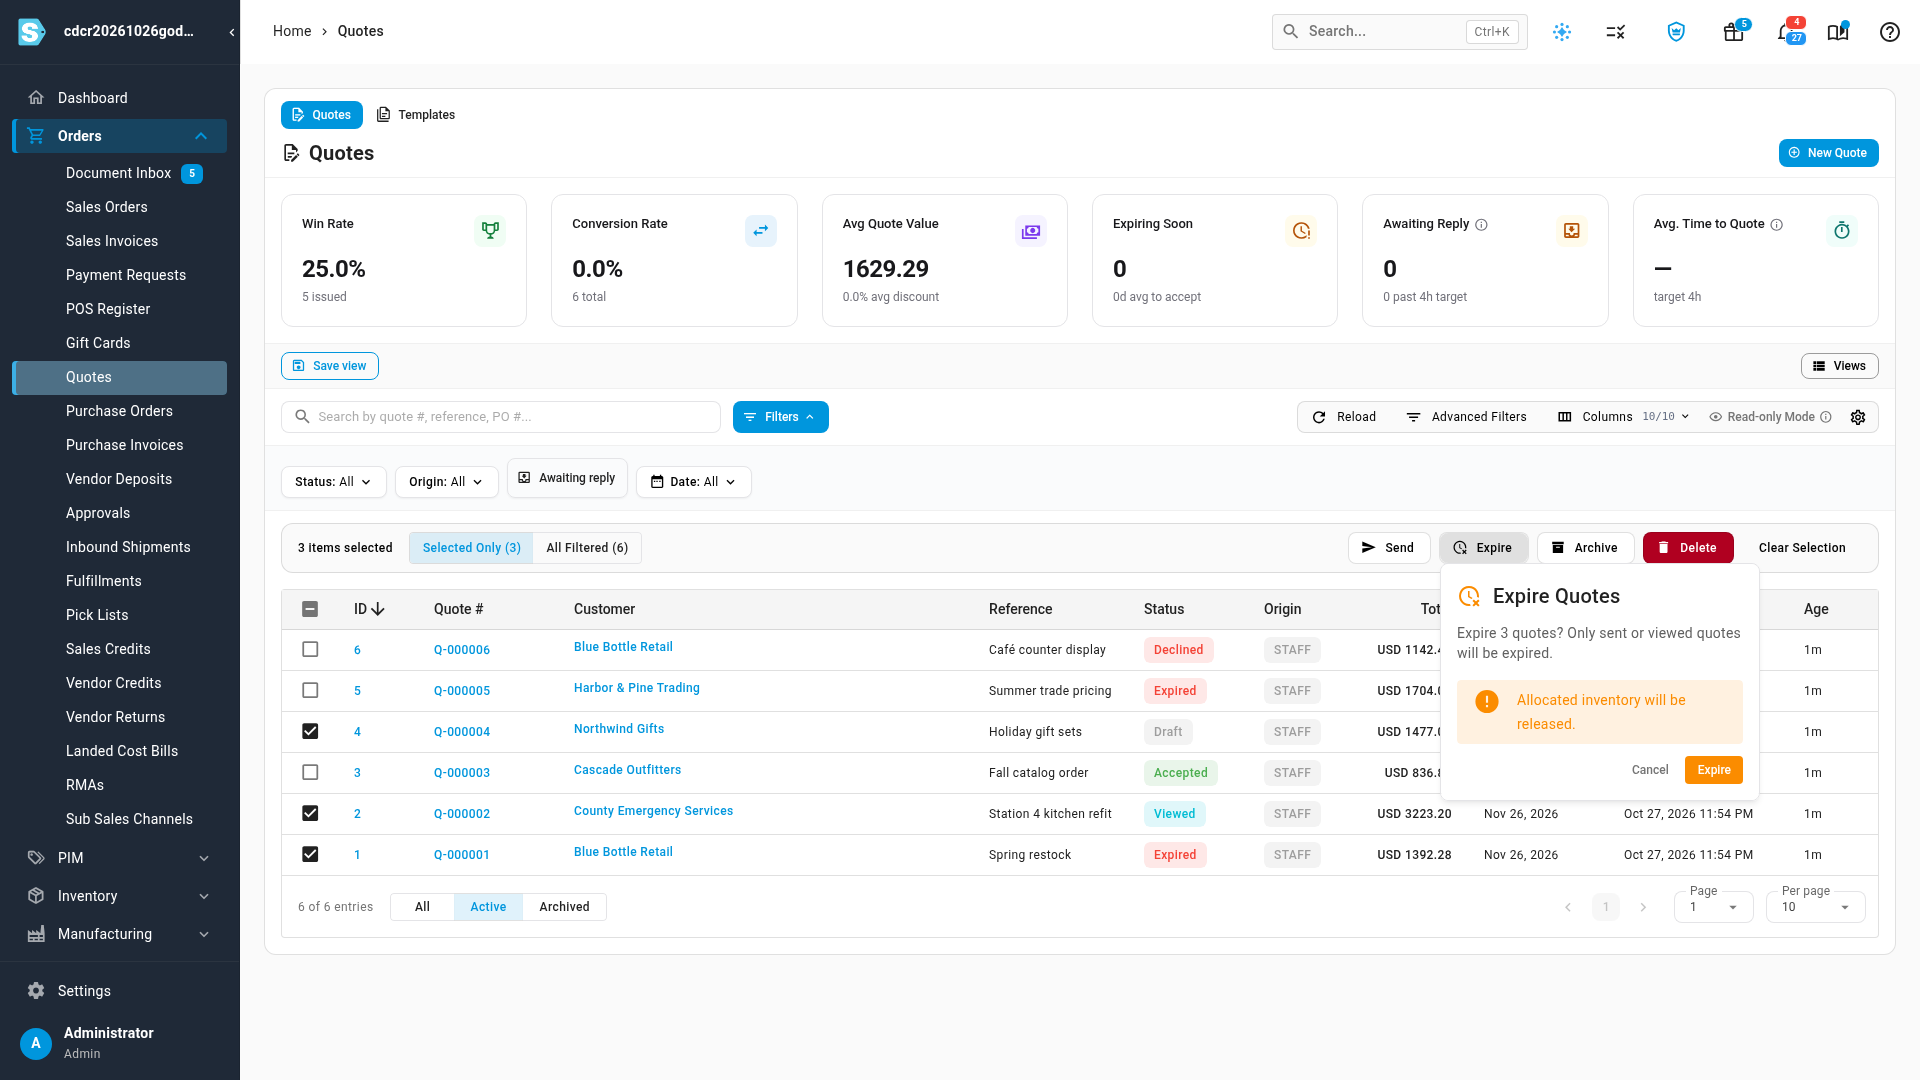Click the ID column sort arrow
Viewport: 1920px width, 1080px height.
378,609
